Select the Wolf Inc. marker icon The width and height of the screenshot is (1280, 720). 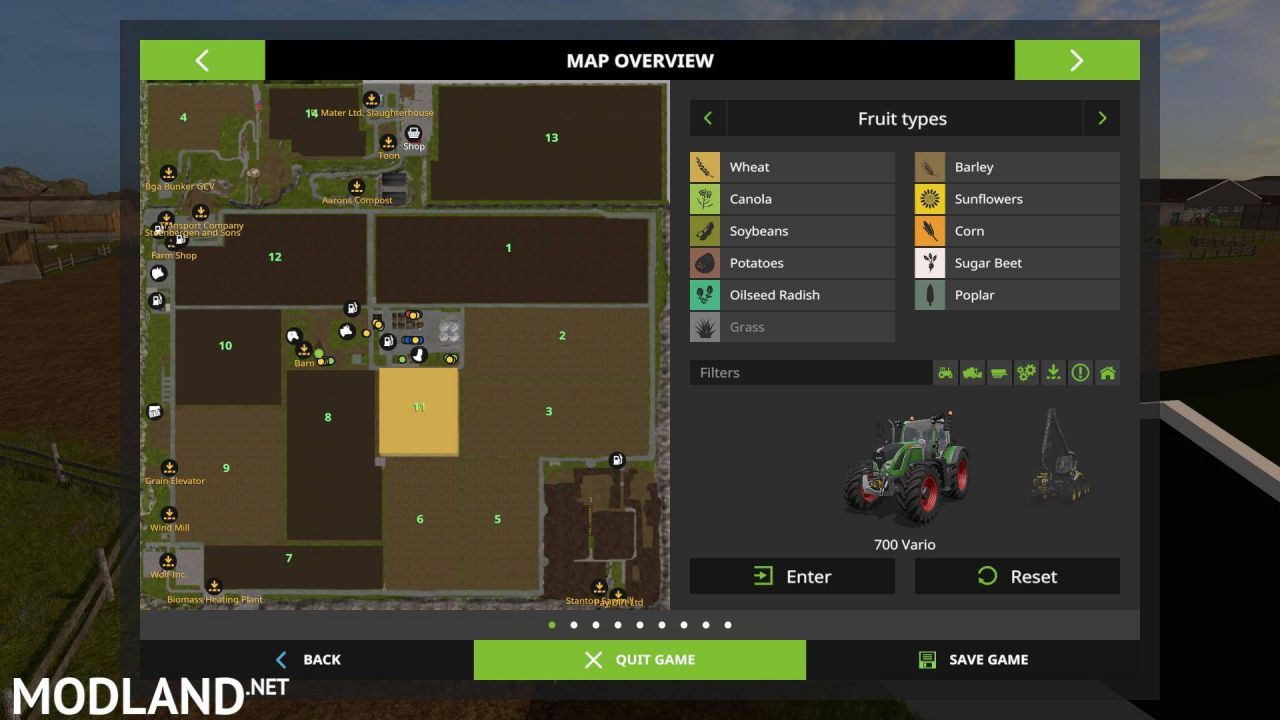point(168,561)
